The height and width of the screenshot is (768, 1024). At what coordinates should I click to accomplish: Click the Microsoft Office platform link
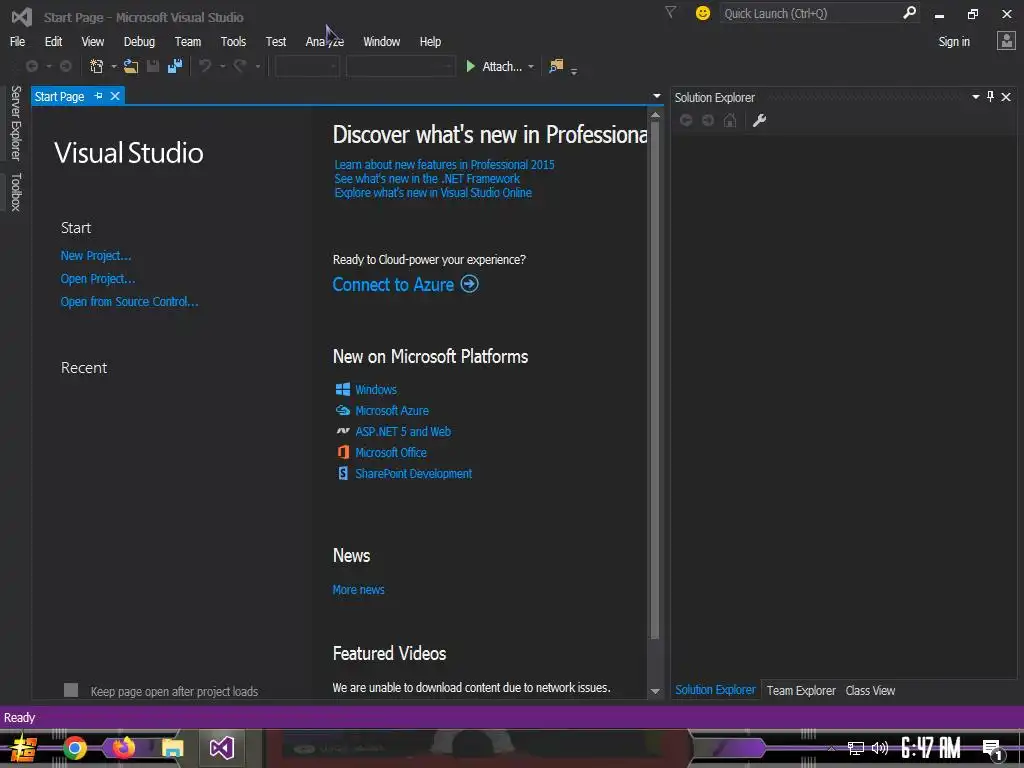[391, 452]
